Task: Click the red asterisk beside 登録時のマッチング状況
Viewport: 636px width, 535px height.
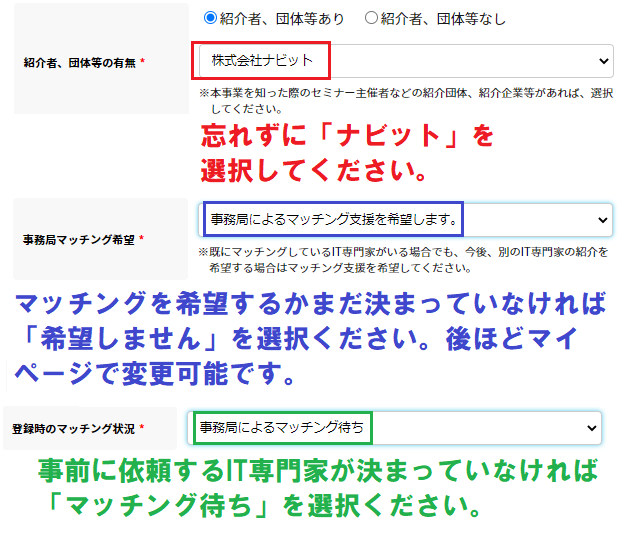Action: point(142,428)
